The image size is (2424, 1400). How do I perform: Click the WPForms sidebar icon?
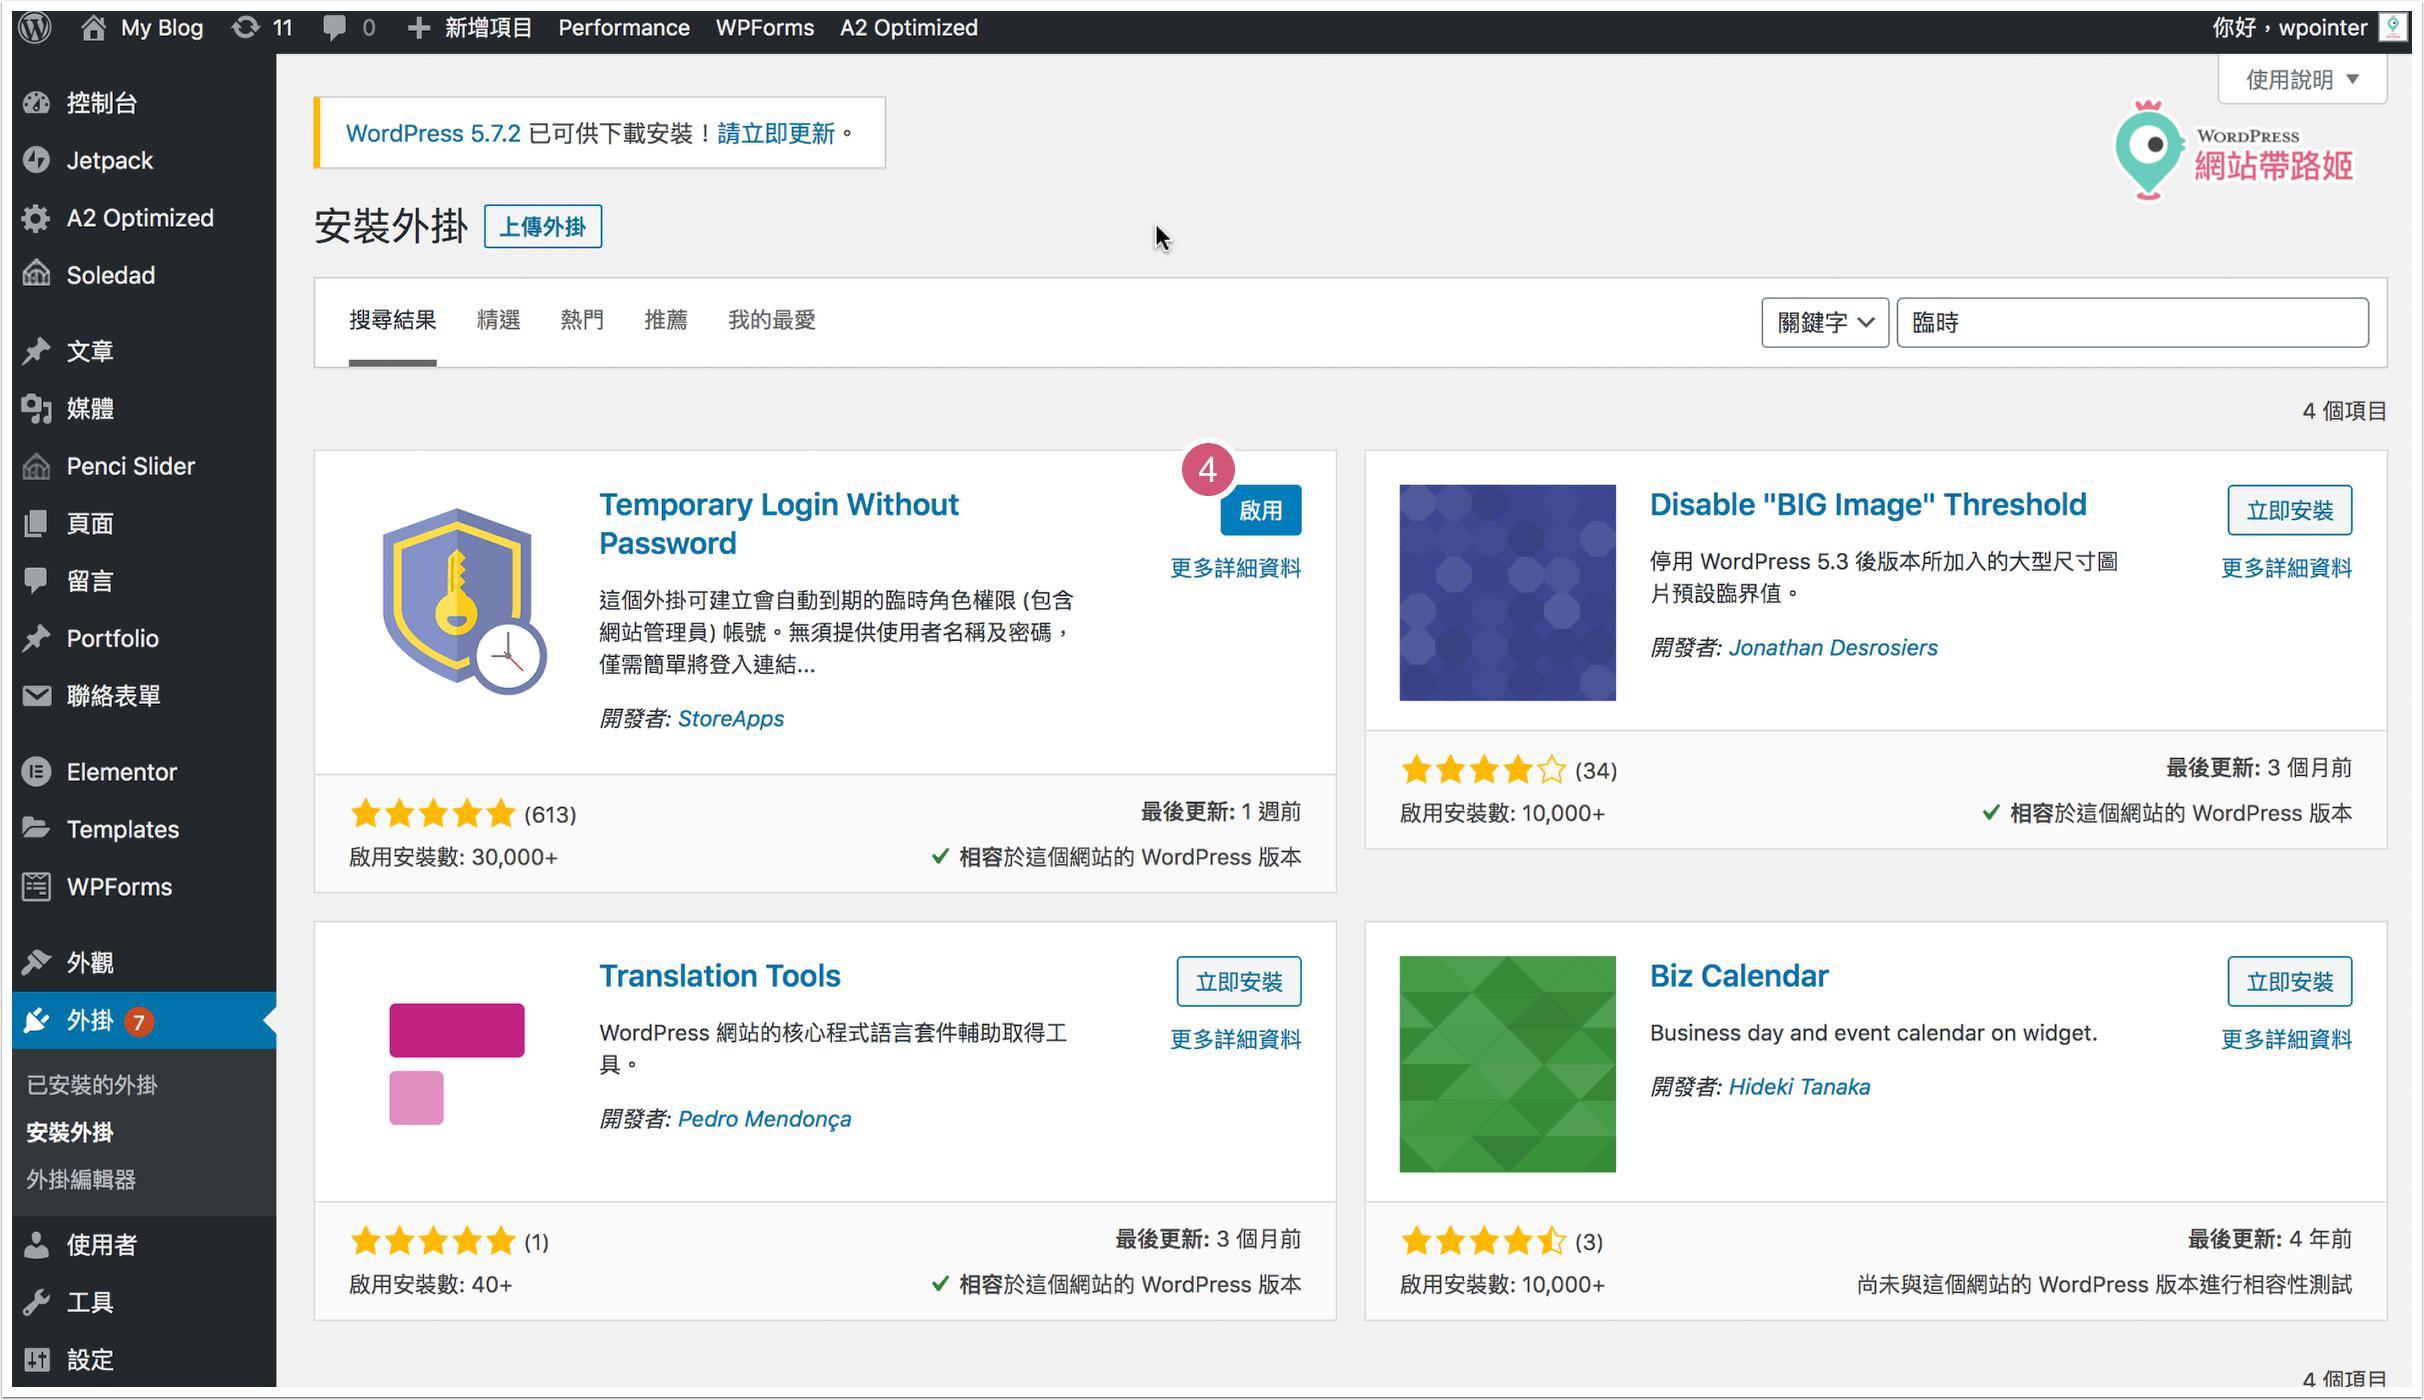tap(37, 887)
